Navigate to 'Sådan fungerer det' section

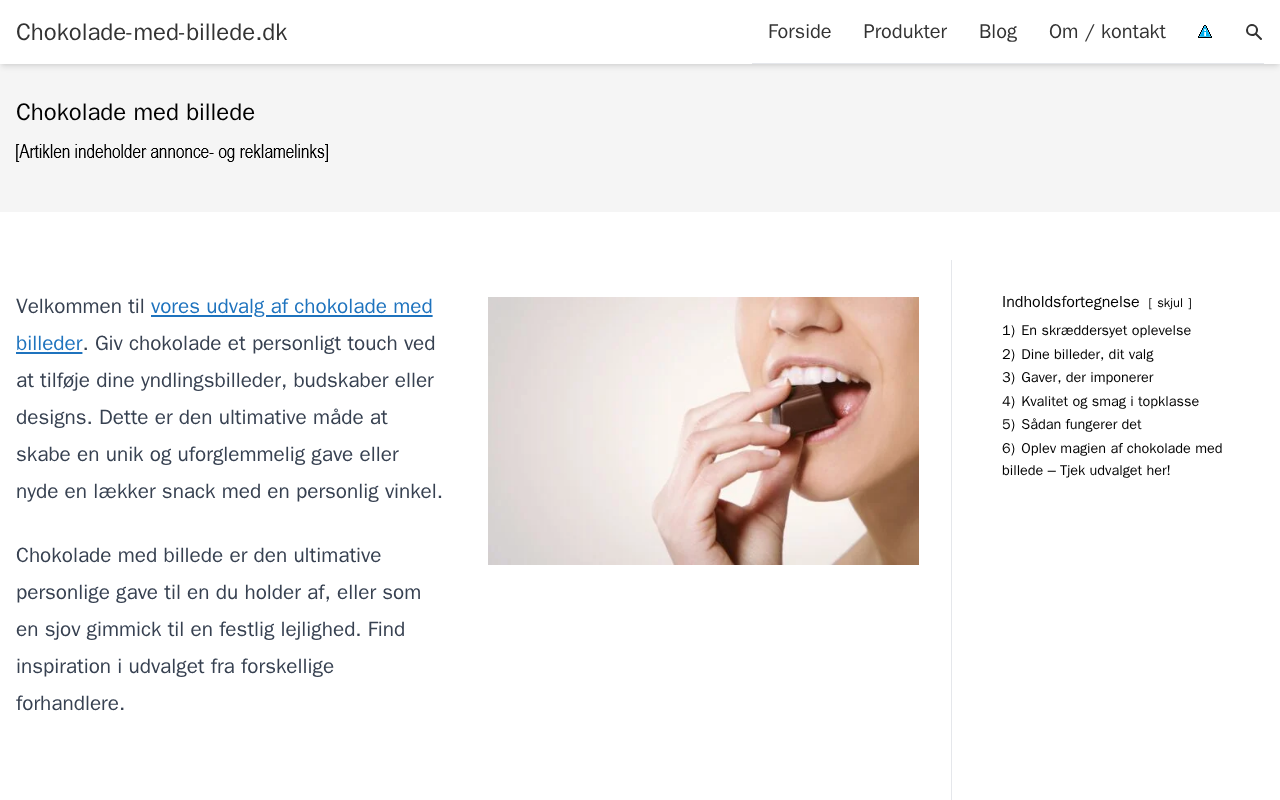pyautogui.click(x=1072, y=424)
